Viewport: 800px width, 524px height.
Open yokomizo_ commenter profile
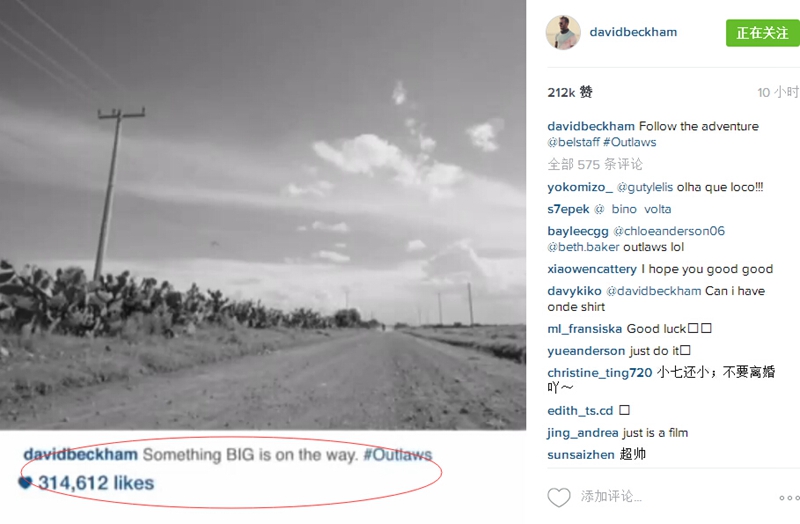coord(580,187)
